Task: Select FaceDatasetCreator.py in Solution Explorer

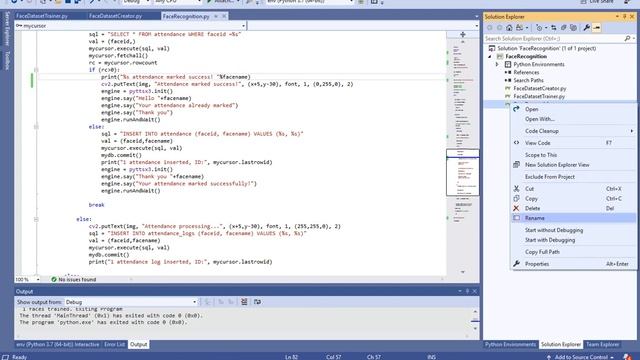Action: [x=539, y=88]
